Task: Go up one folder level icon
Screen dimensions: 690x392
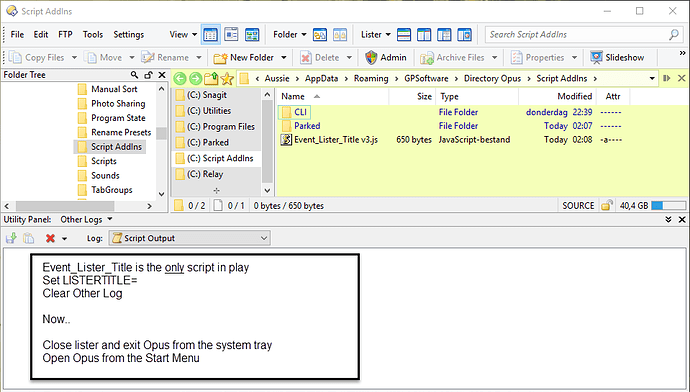Action: click(x=211, y=79)
